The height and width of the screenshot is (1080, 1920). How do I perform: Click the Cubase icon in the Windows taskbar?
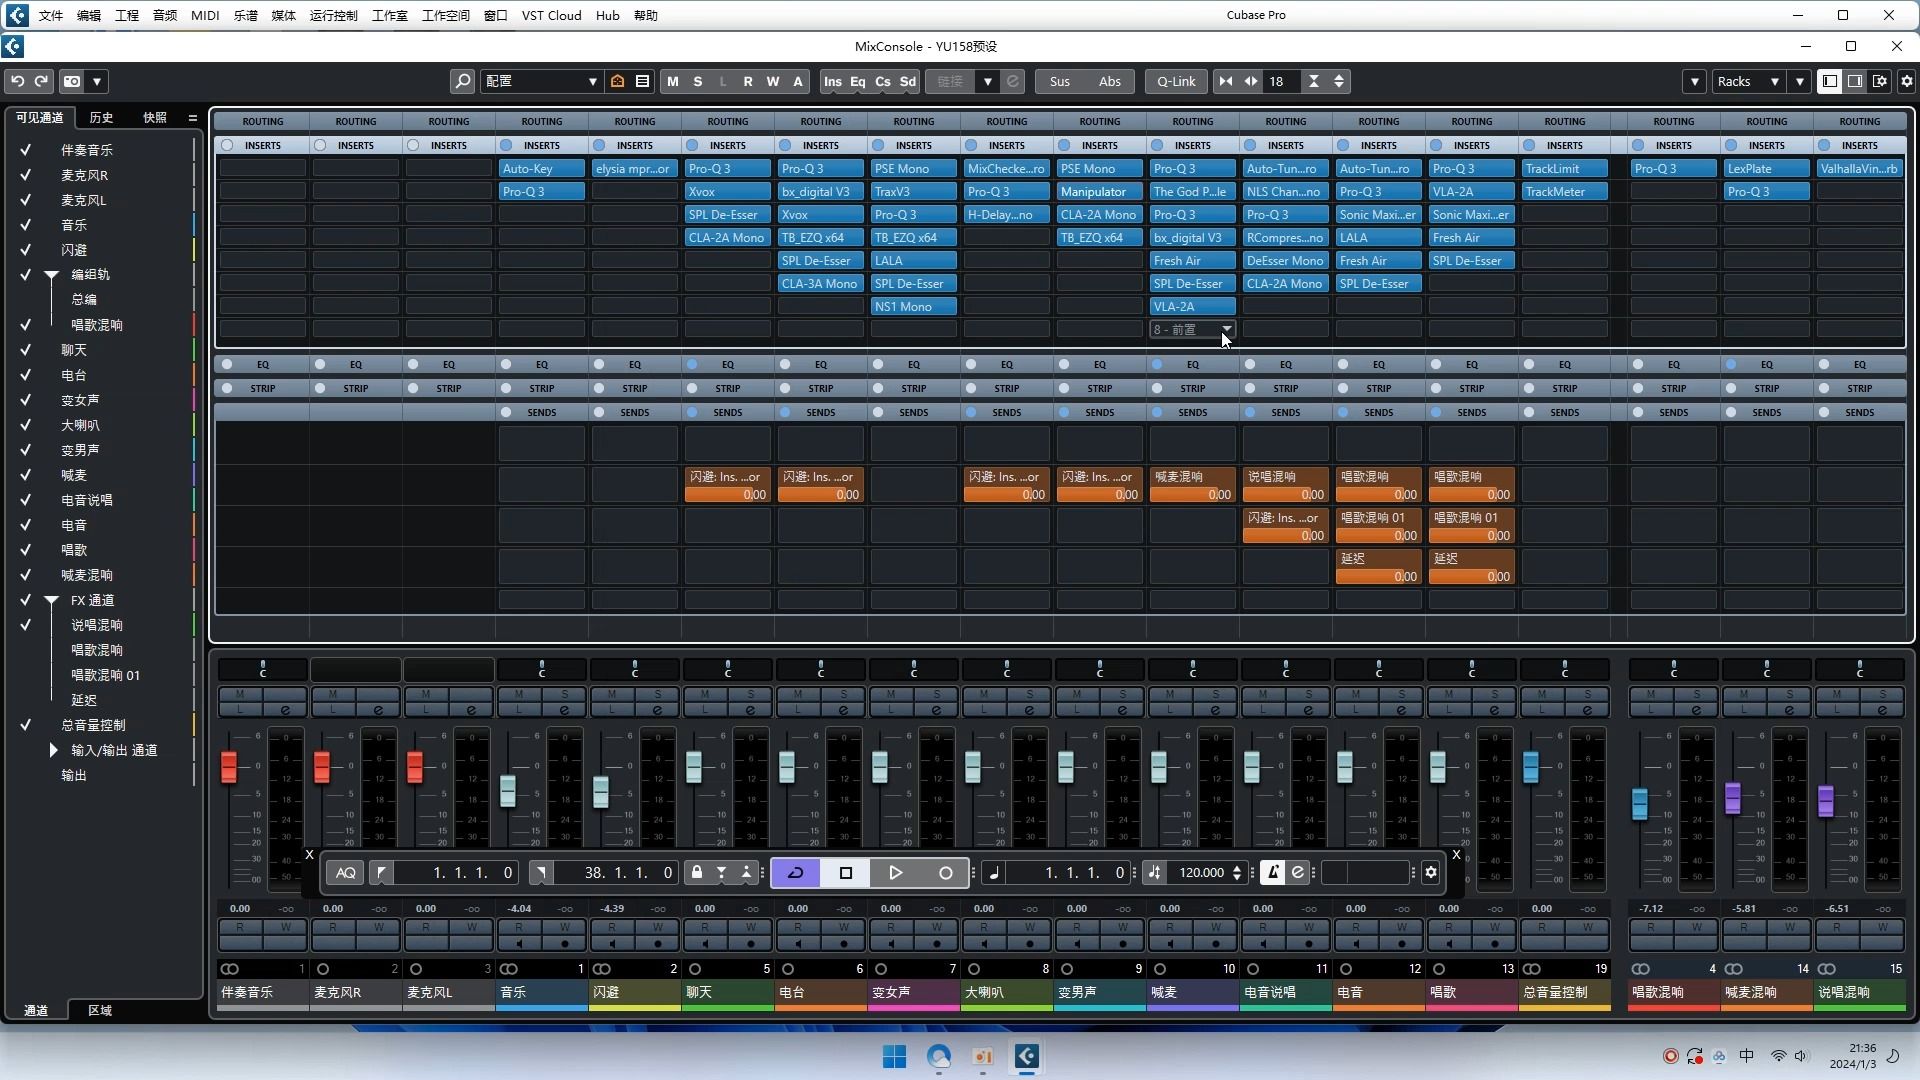click(1027, 1056)
